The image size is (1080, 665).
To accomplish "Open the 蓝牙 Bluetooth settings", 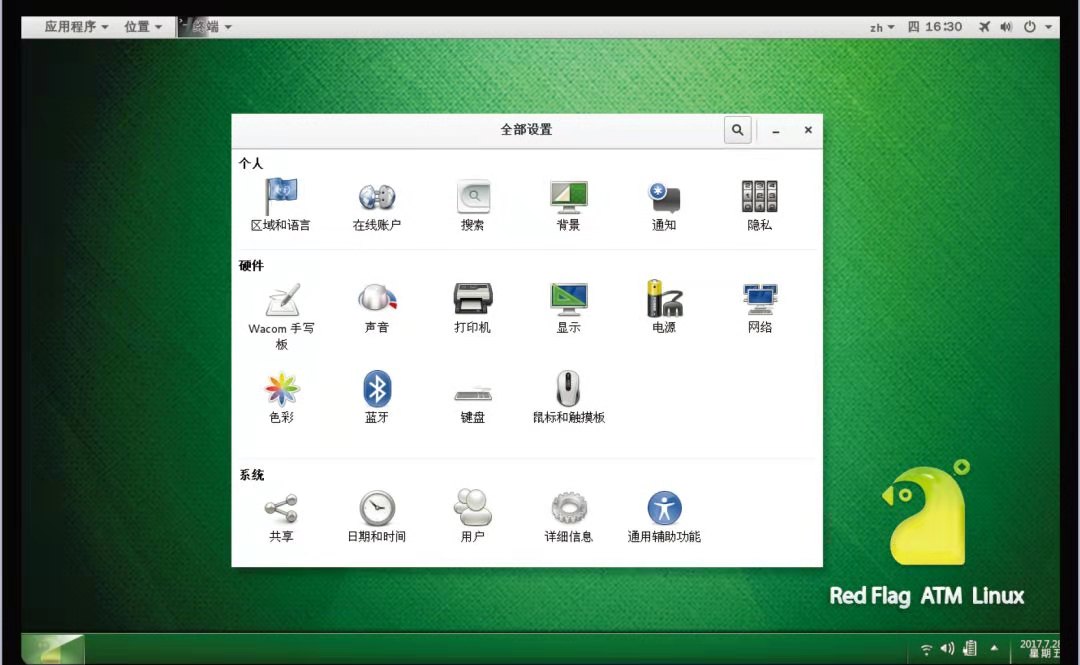I will (377, 398).
